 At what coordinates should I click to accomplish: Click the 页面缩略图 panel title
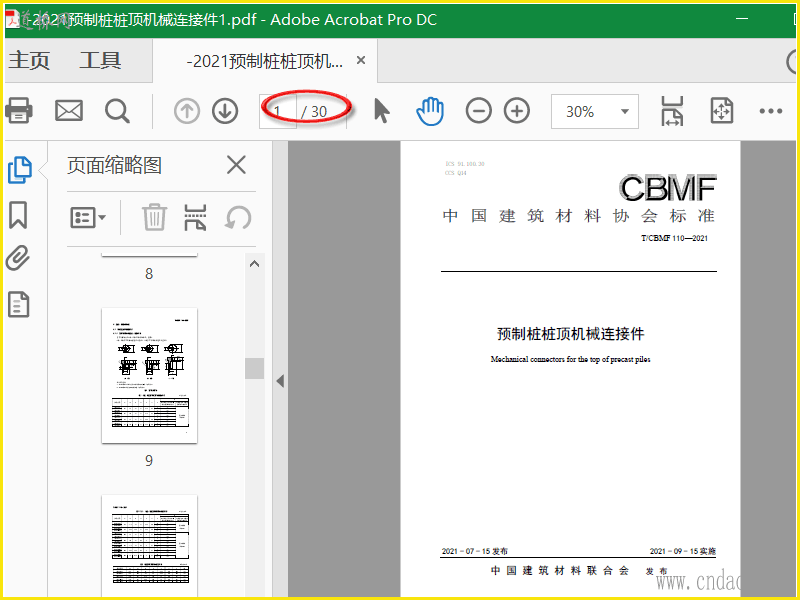(114, 165)
